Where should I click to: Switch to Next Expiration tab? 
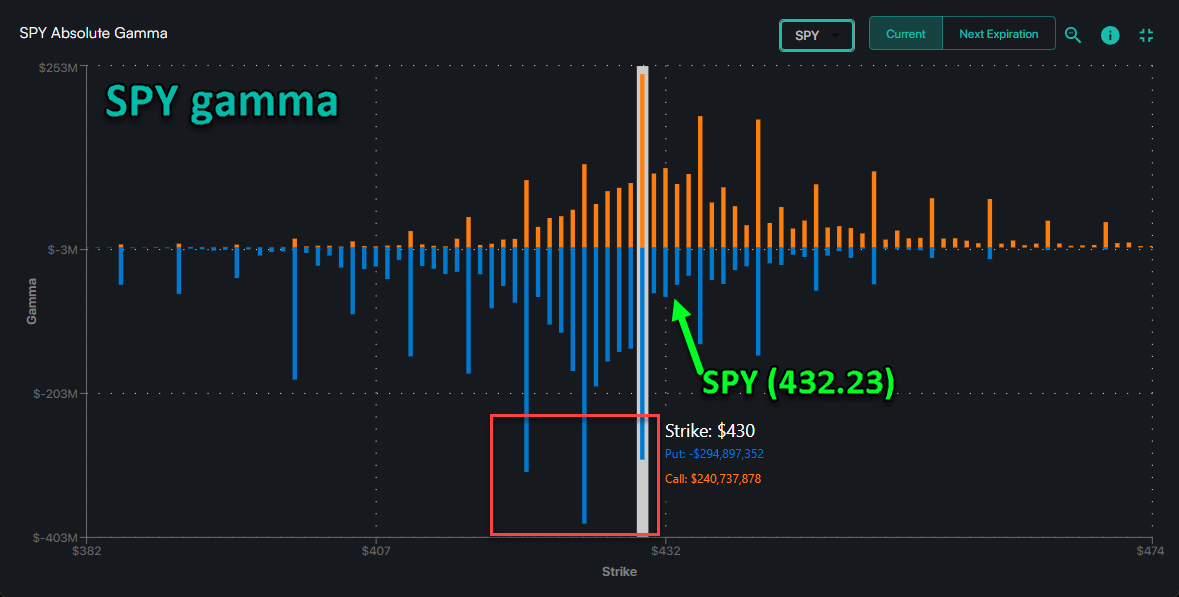[999, 34]
